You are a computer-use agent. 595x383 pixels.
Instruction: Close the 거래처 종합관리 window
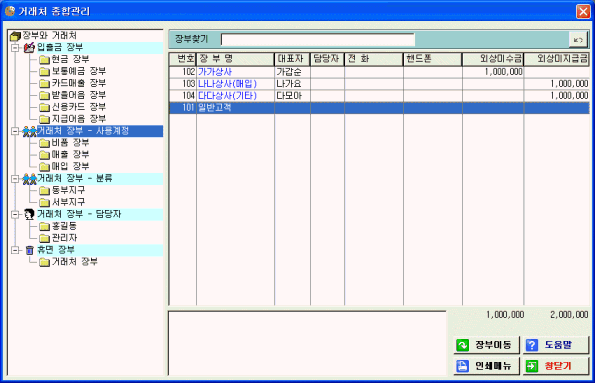583,11
